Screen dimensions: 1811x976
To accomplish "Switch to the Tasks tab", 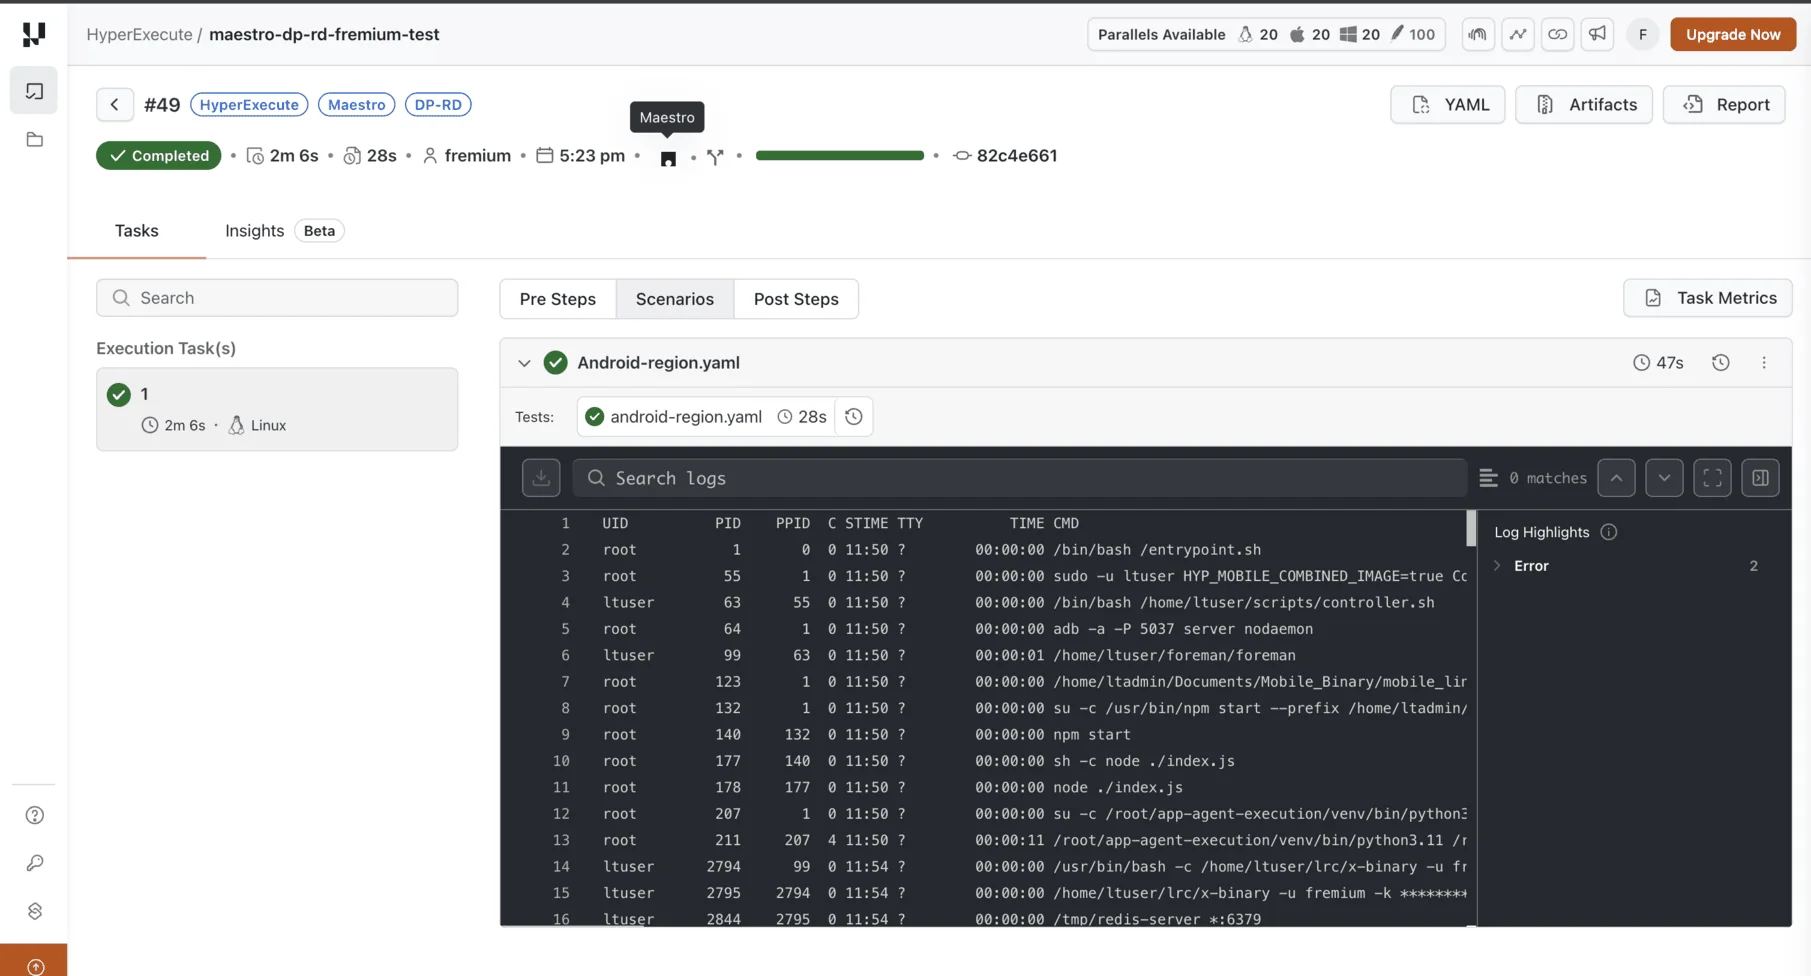I will [x=137, y=231].
